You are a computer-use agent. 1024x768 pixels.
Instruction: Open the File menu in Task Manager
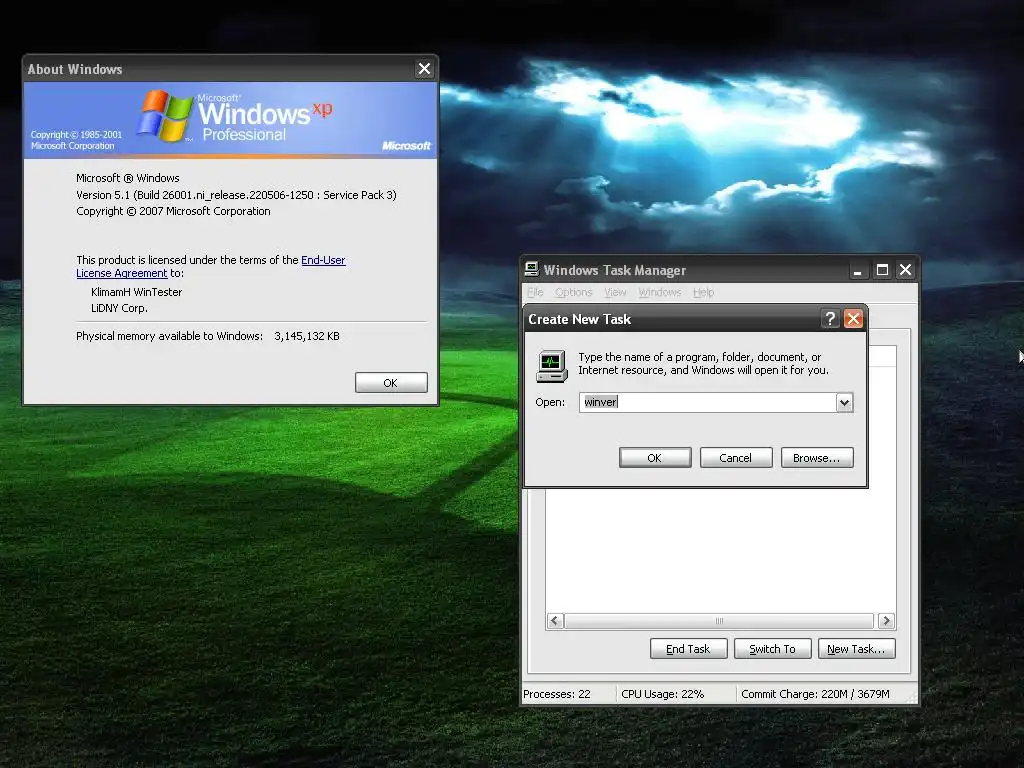coord(535,292)
